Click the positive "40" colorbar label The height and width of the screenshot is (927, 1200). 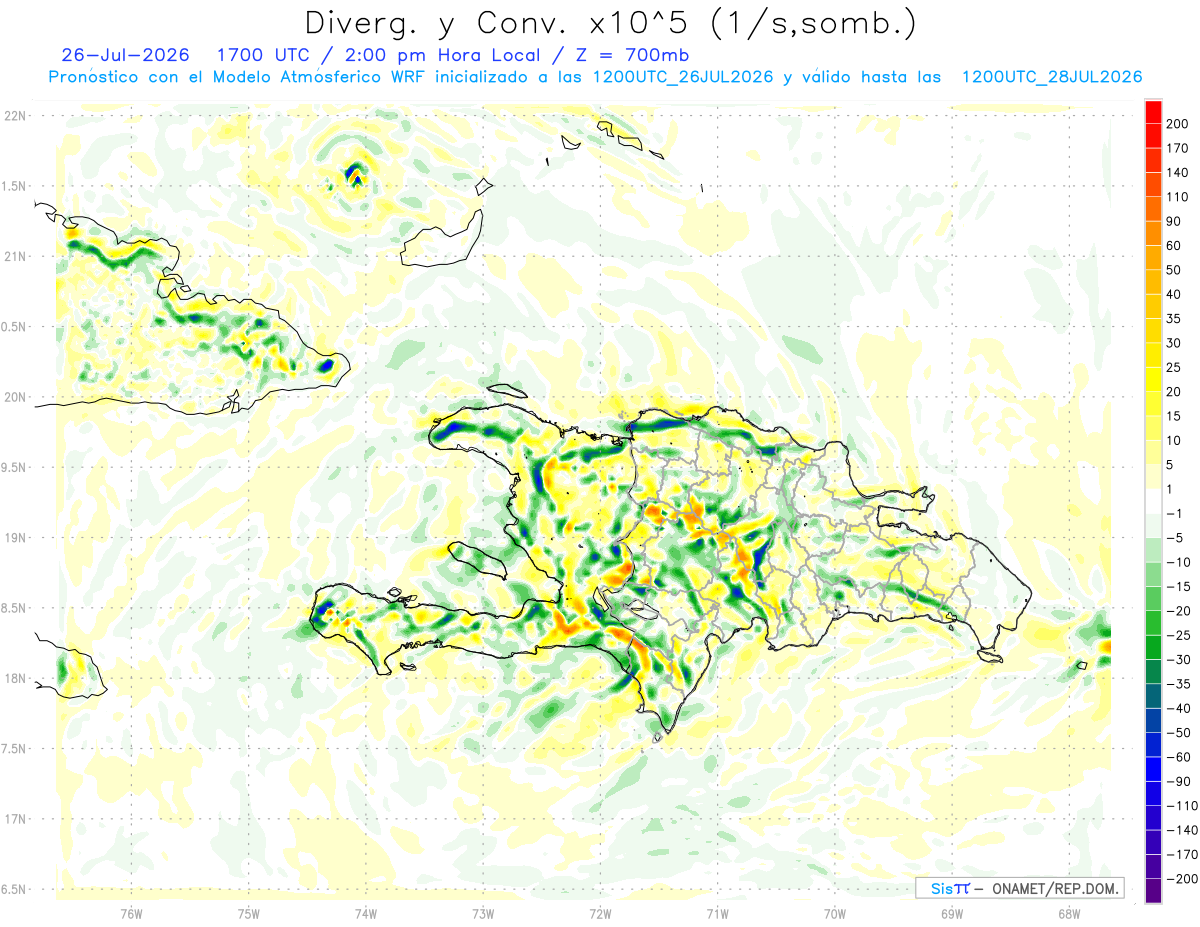[x=1174, y=294]
